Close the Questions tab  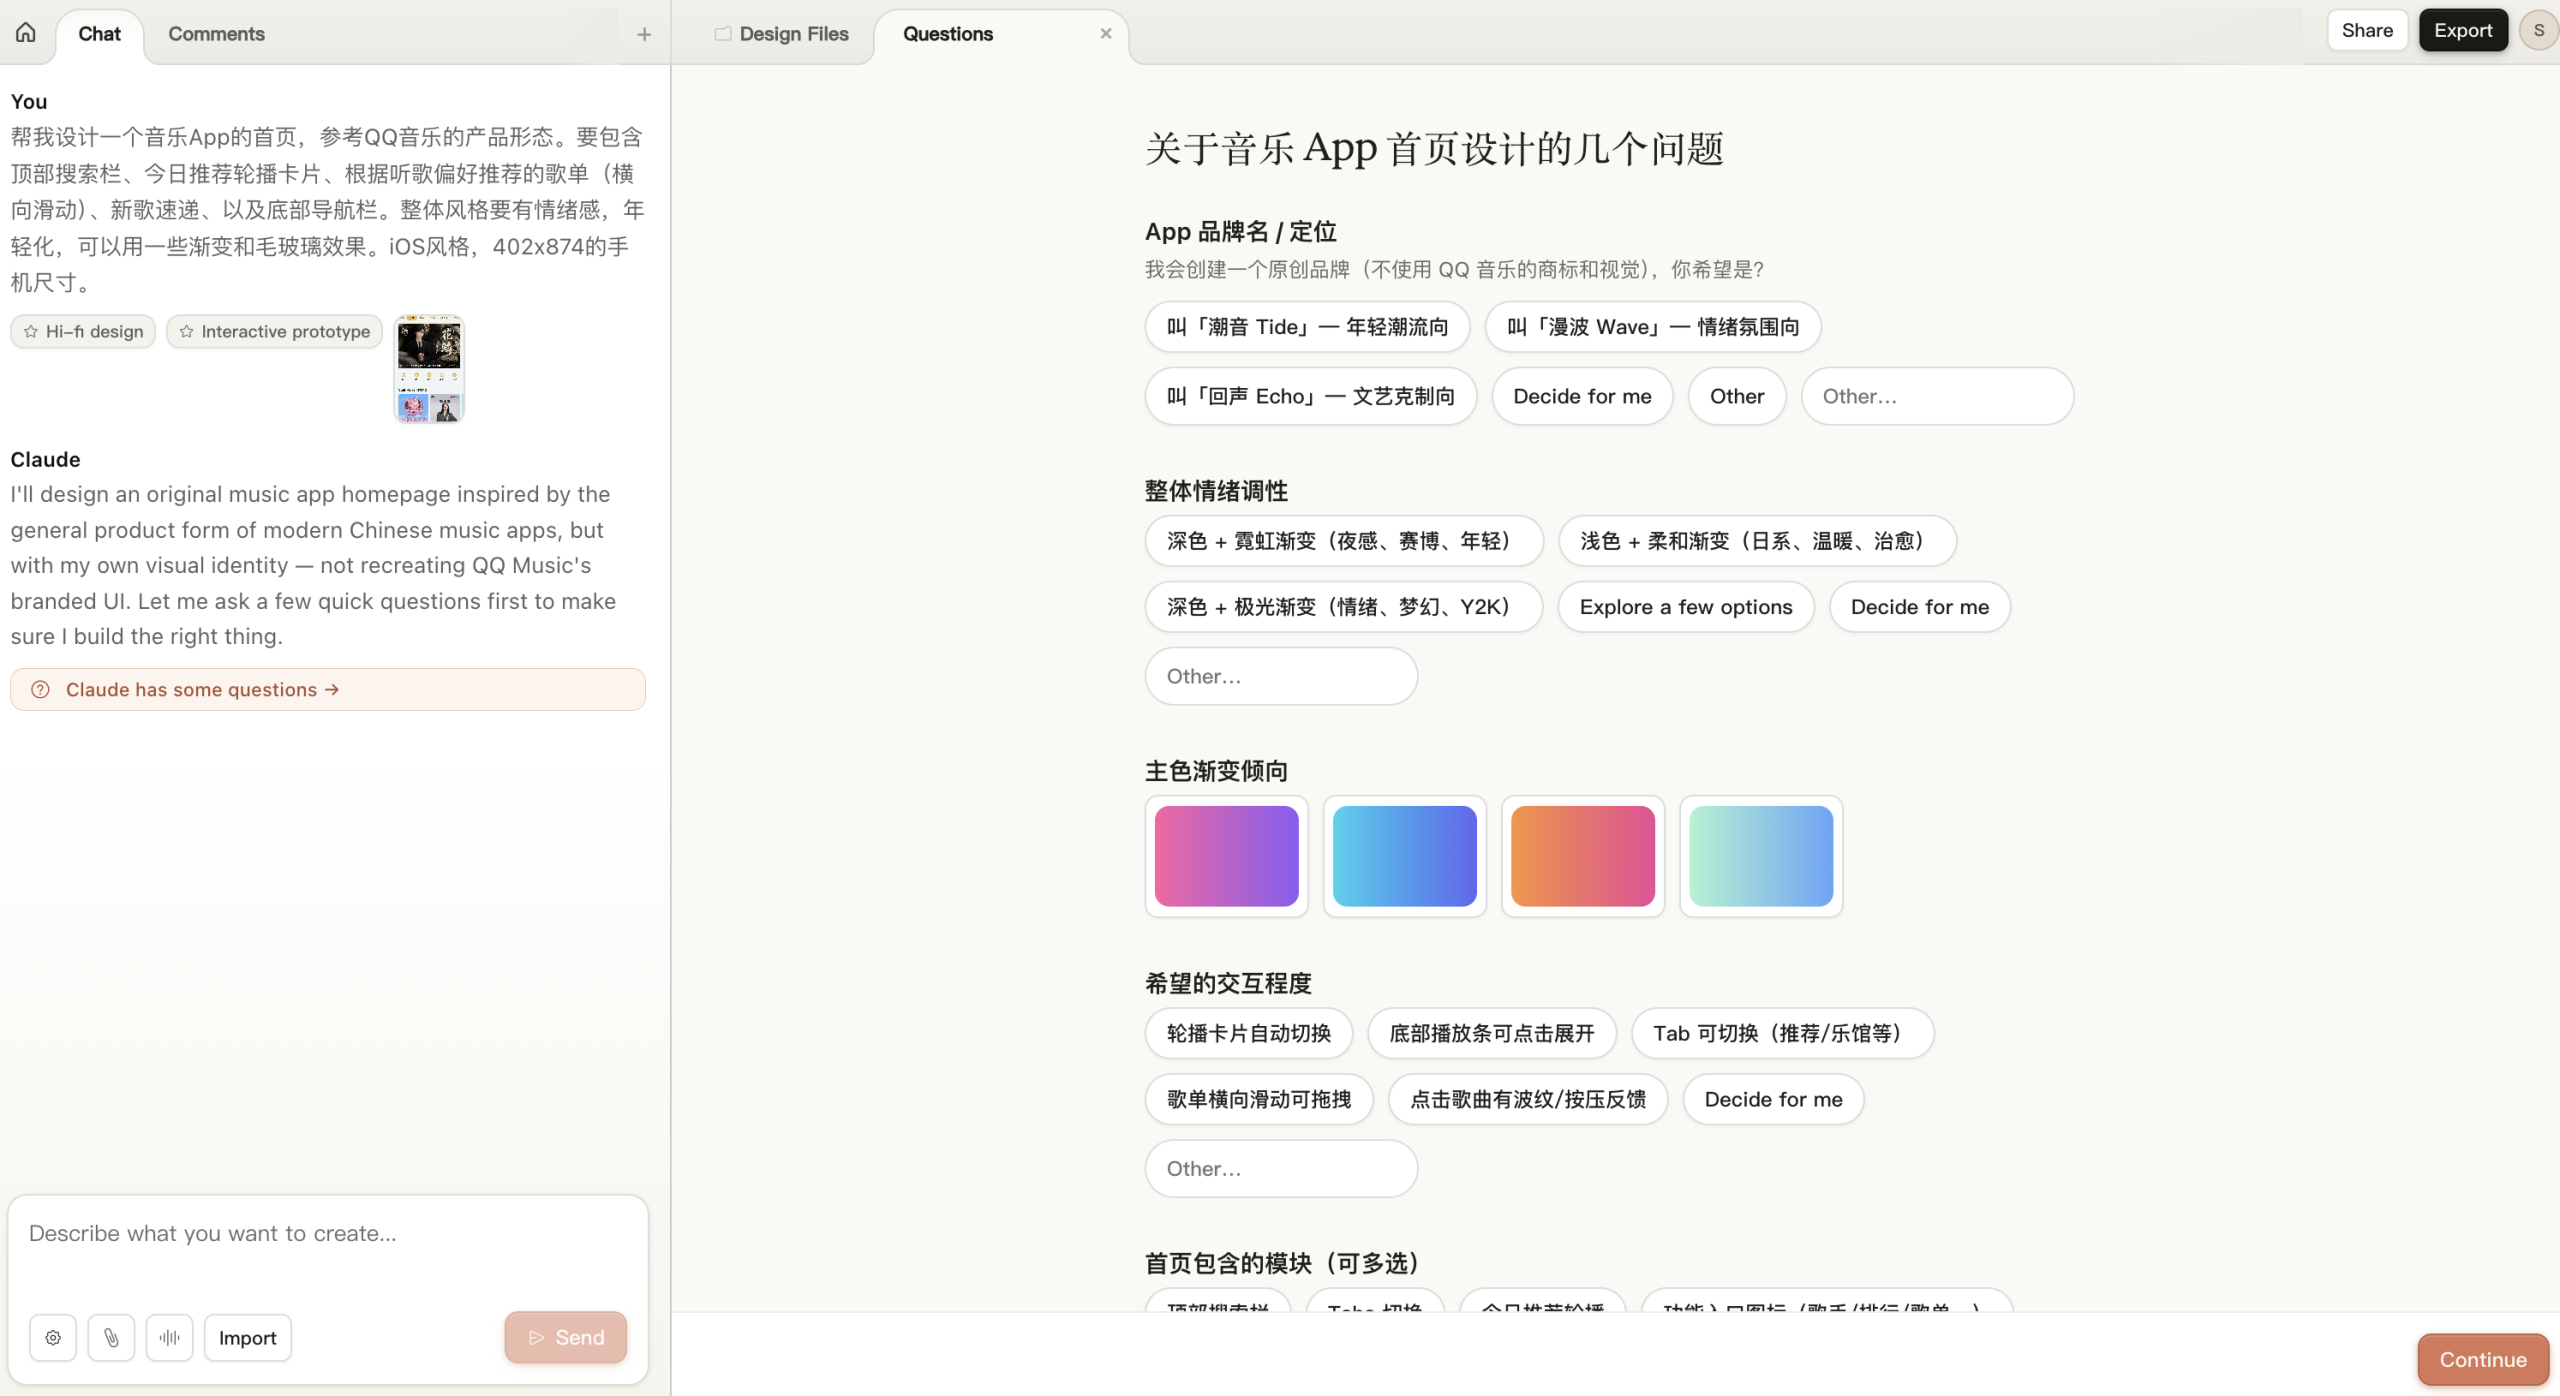pos(1106,33)
